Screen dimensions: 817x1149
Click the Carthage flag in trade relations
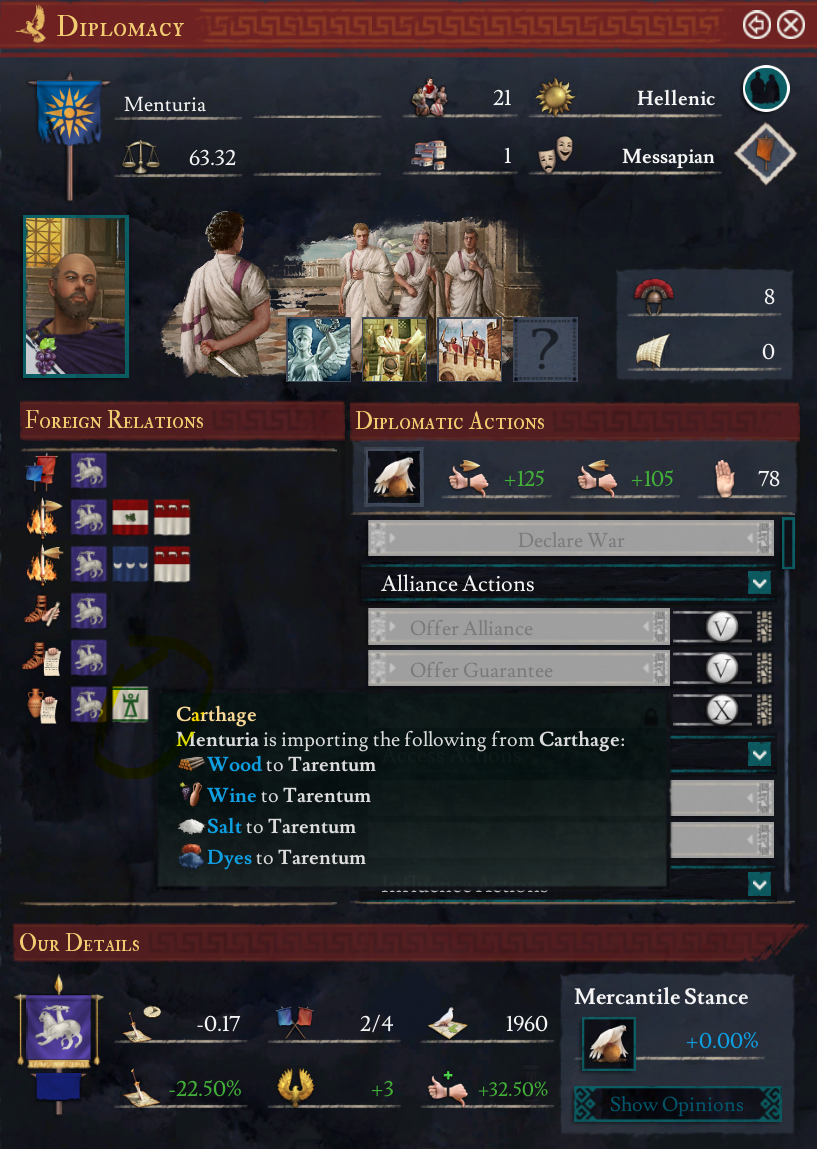[x=130, y=705]
